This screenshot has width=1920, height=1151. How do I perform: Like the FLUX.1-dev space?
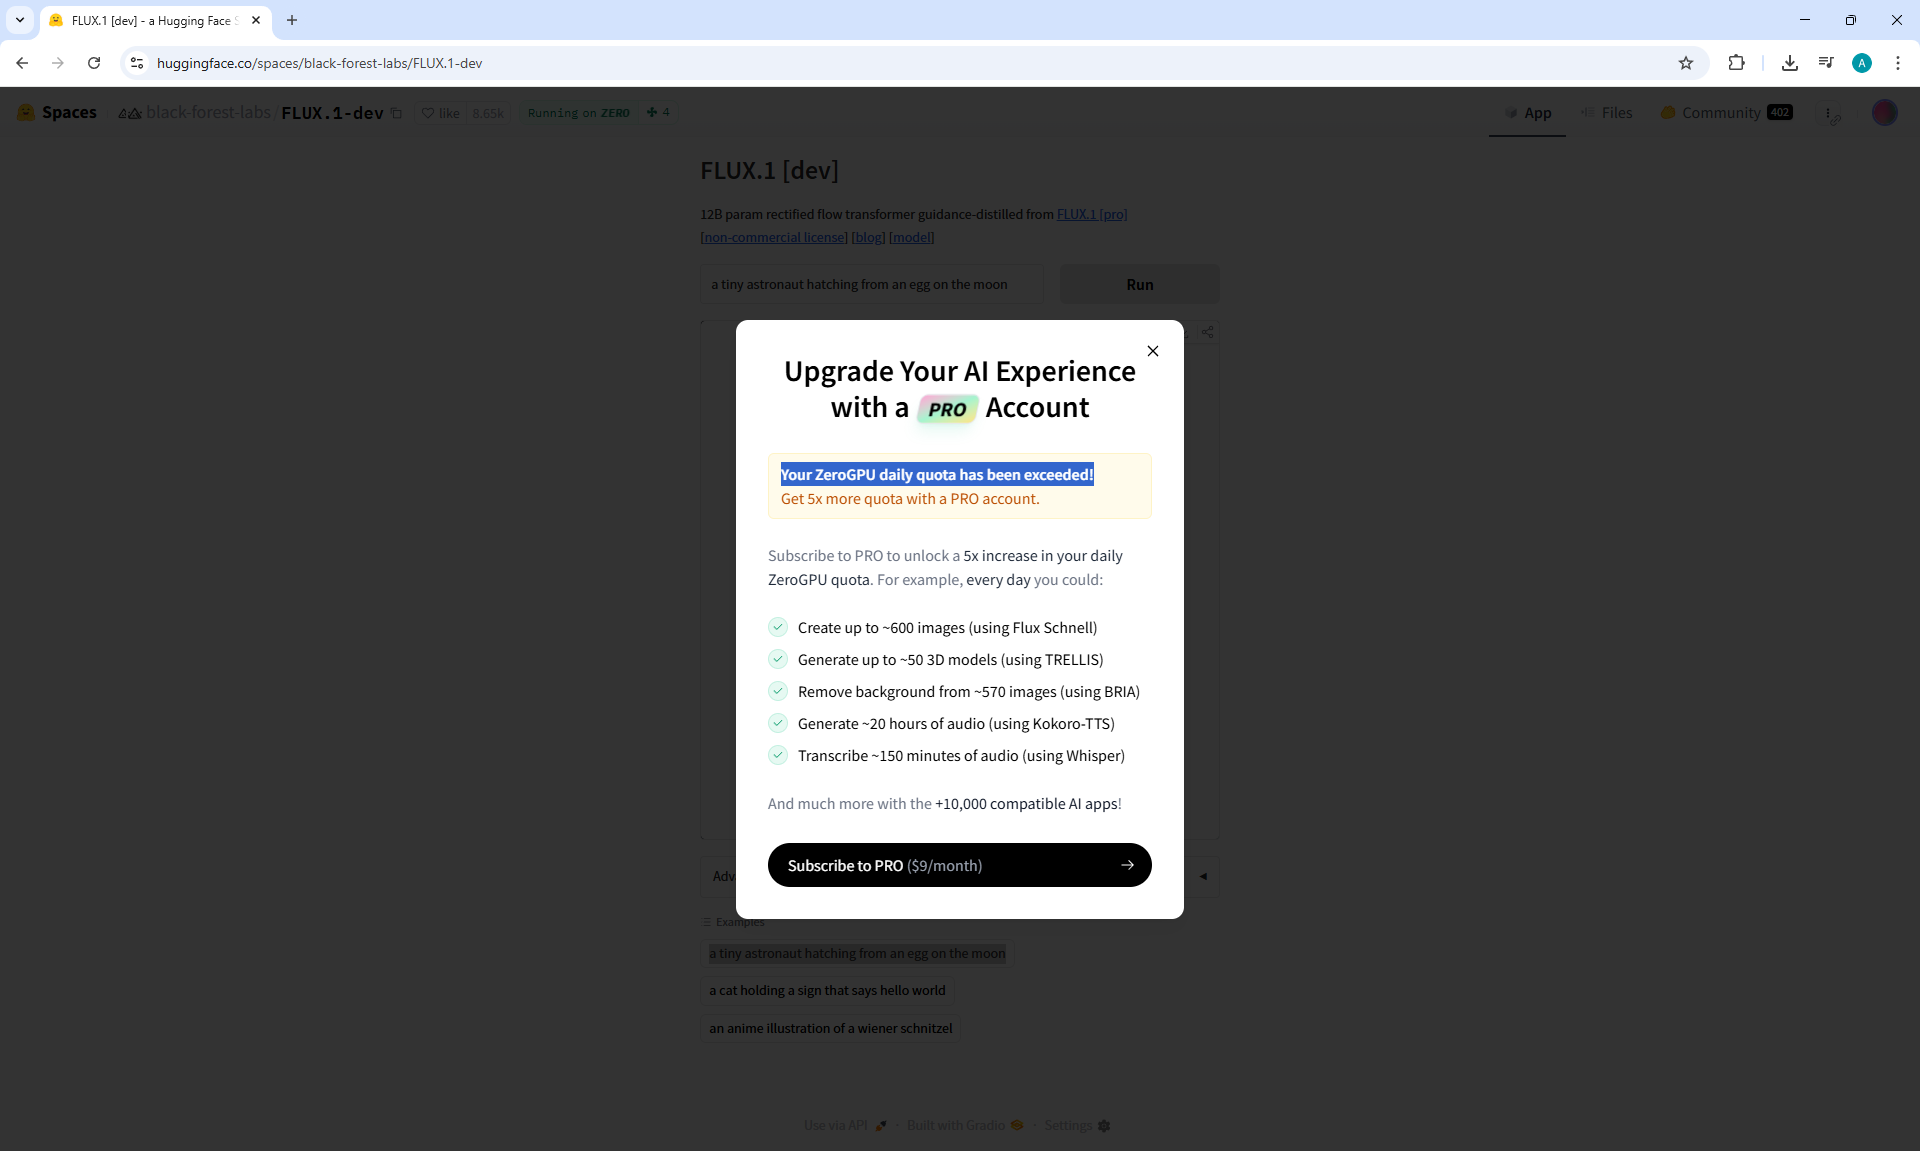pyautogui.click(x=441, y=113)
